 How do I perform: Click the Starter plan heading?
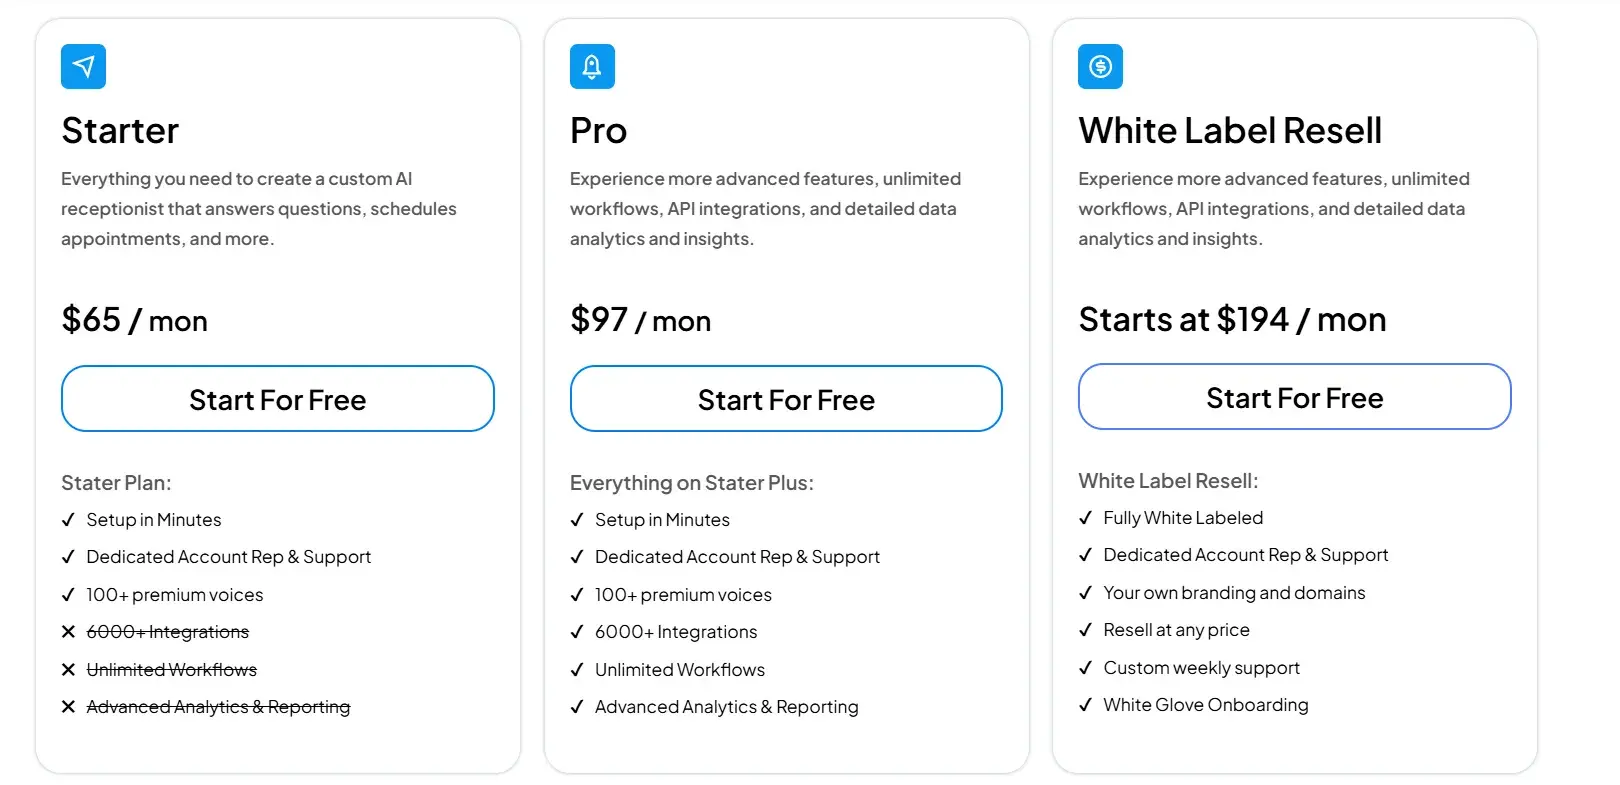[x=120, y=129]
